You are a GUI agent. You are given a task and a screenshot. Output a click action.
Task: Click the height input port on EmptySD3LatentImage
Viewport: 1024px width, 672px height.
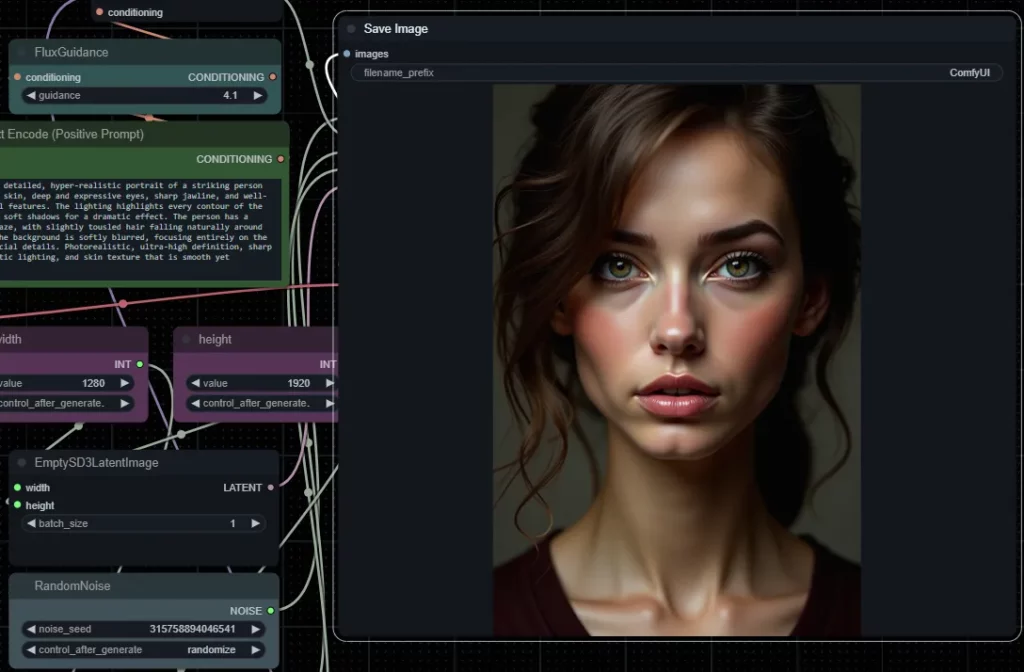click(x=17, y=505)
